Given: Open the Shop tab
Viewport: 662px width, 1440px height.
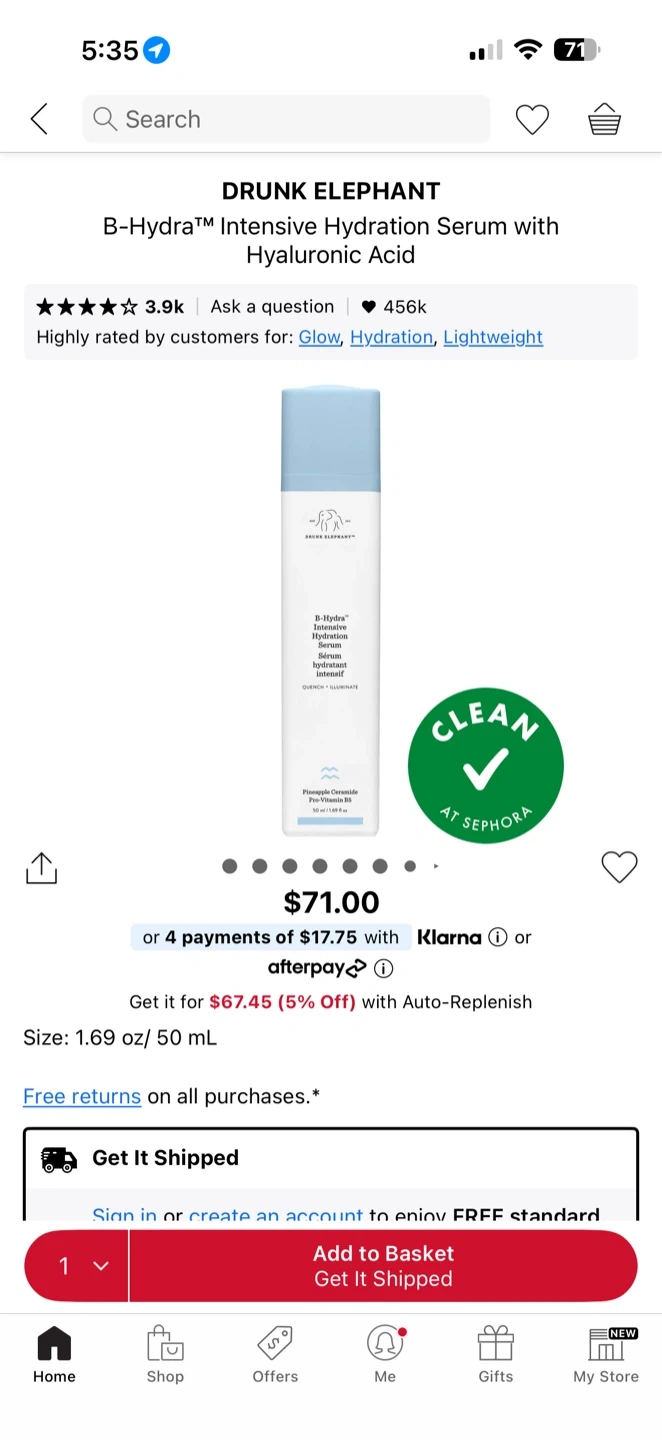Looking at the screenshot, I should pos(165,1355).
